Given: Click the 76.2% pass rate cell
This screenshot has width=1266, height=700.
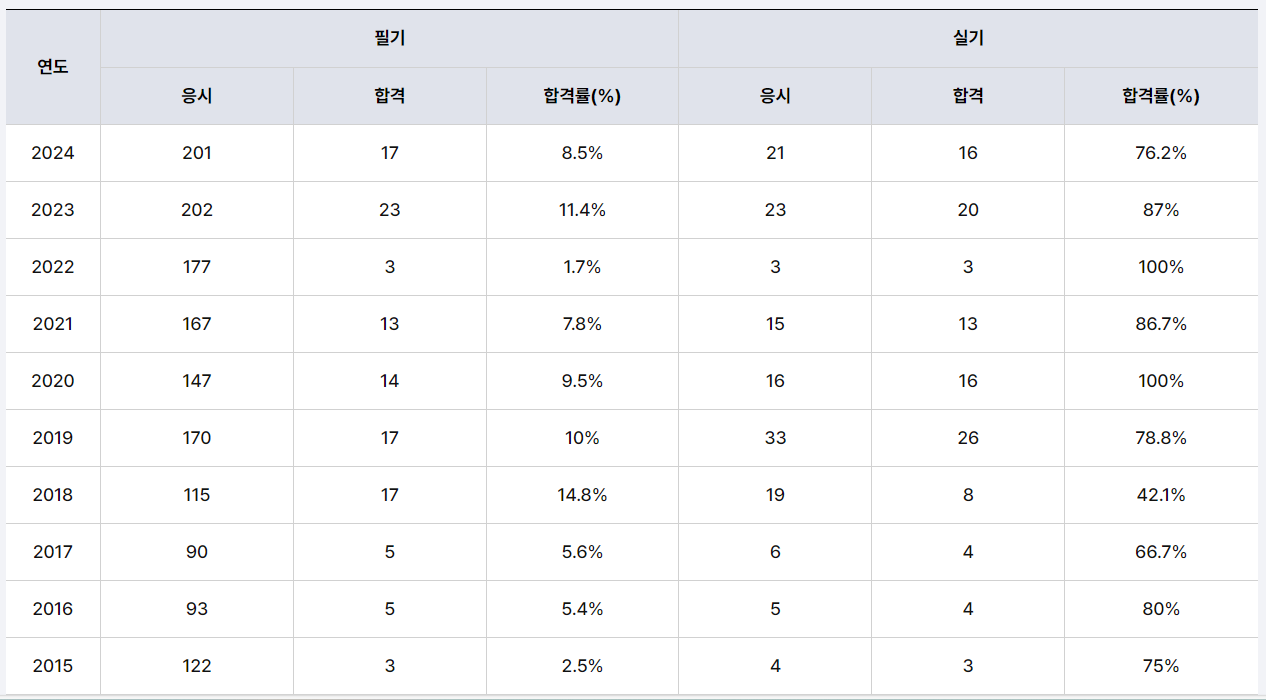Looking at the screenshot, I should click(x=1160, y=153).
